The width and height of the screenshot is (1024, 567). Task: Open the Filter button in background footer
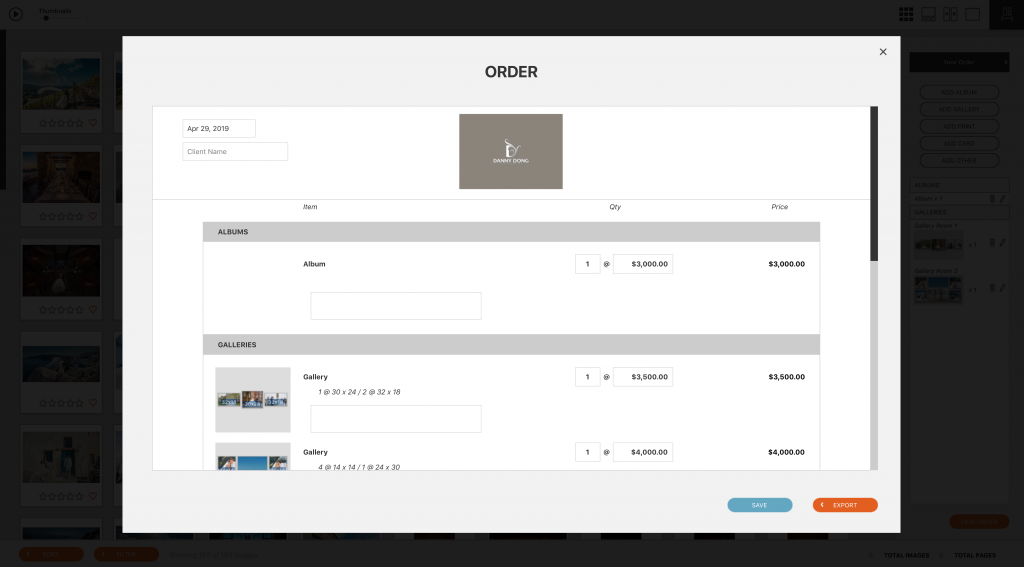[x=127, y=554]
